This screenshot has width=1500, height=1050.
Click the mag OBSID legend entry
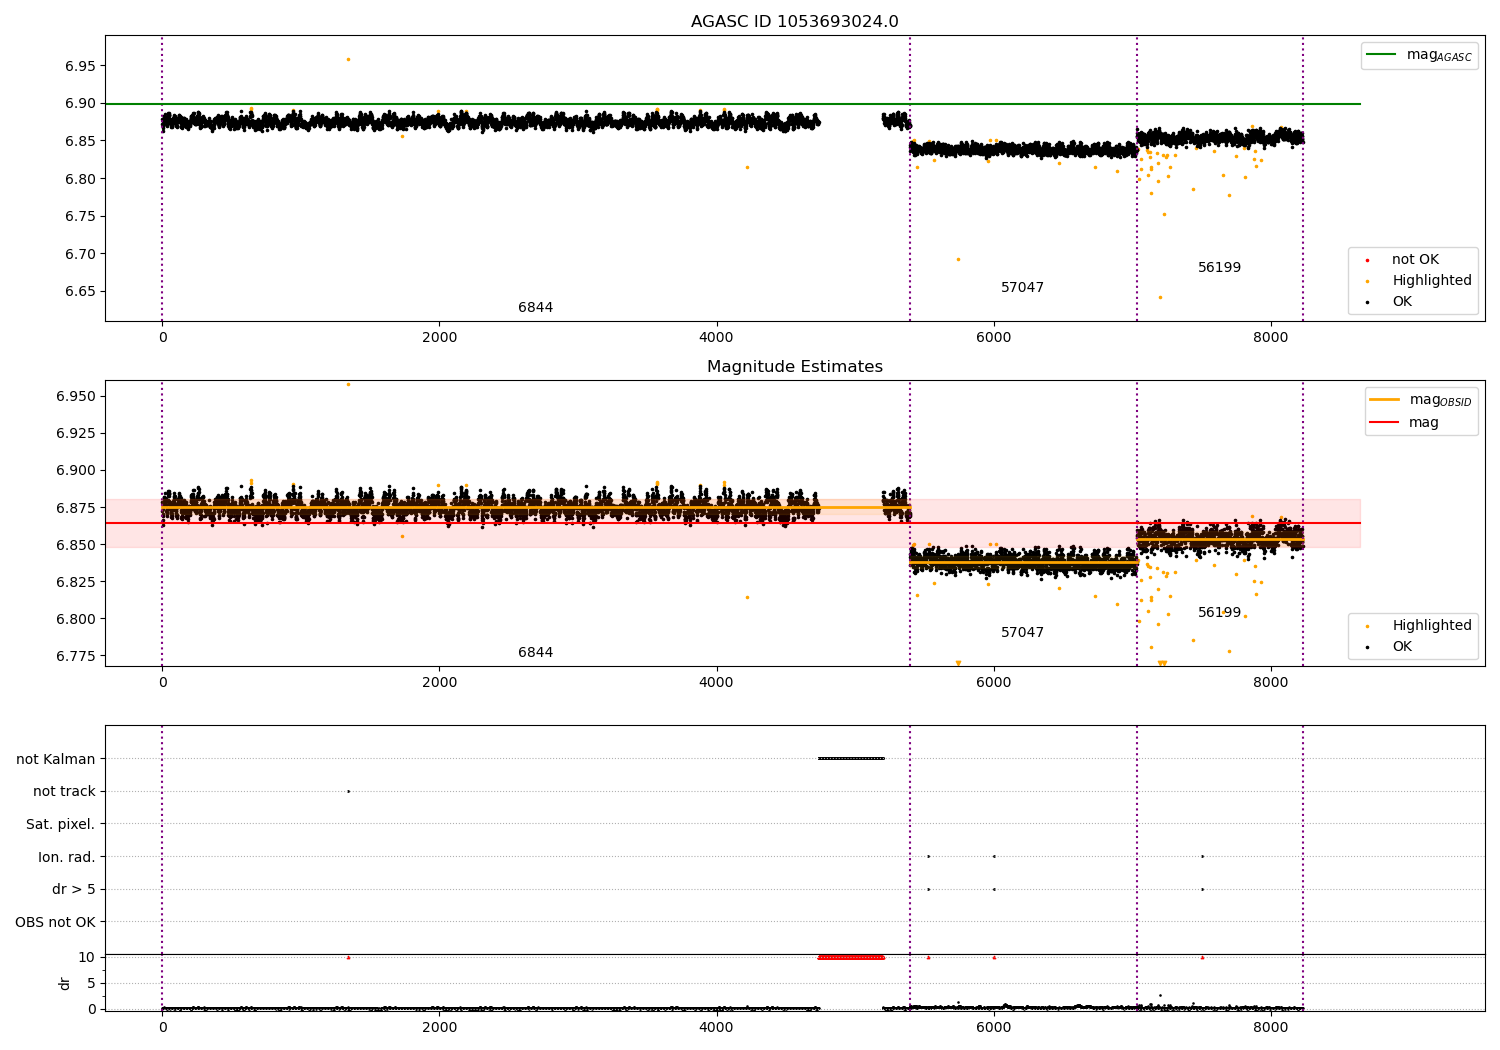[x=1421, y=400]
